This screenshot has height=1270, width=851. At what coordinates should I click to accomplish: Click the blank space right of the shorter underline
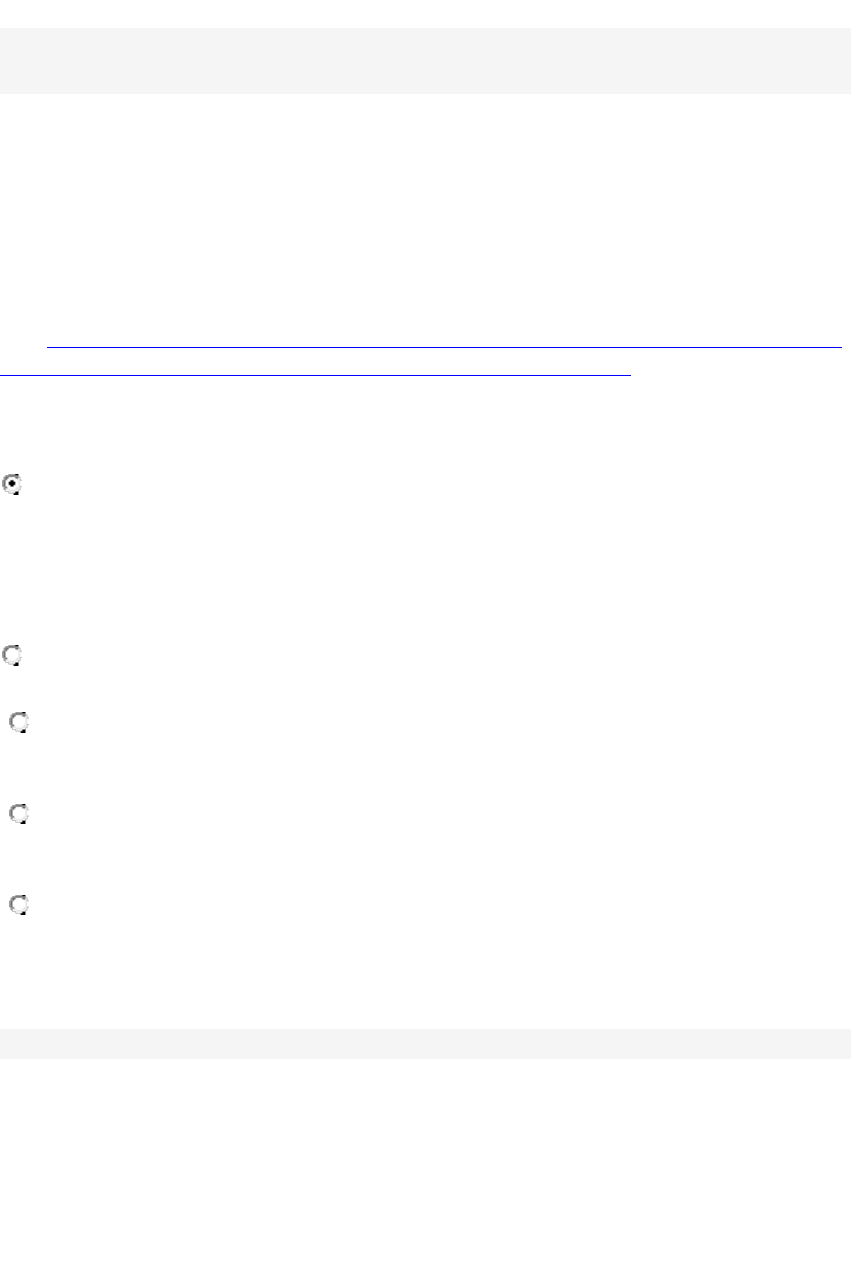click(740, 375)
